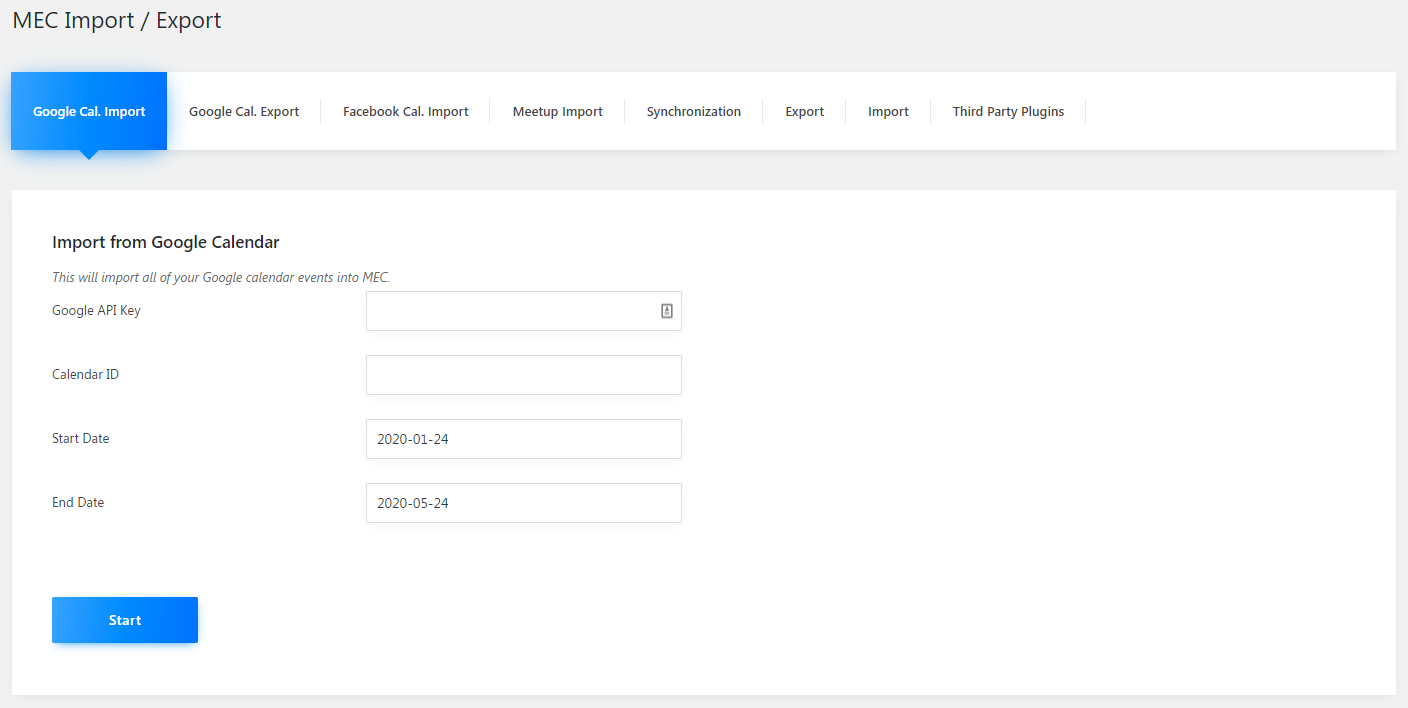Open Facebook Cal. Import tab
Screen dimensions: 1408x708
[406, 111]
